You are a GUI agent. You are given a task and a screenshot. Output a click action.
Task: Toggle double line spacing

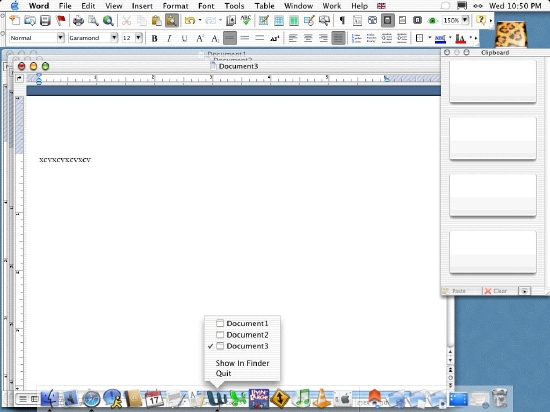click(260, 38)
